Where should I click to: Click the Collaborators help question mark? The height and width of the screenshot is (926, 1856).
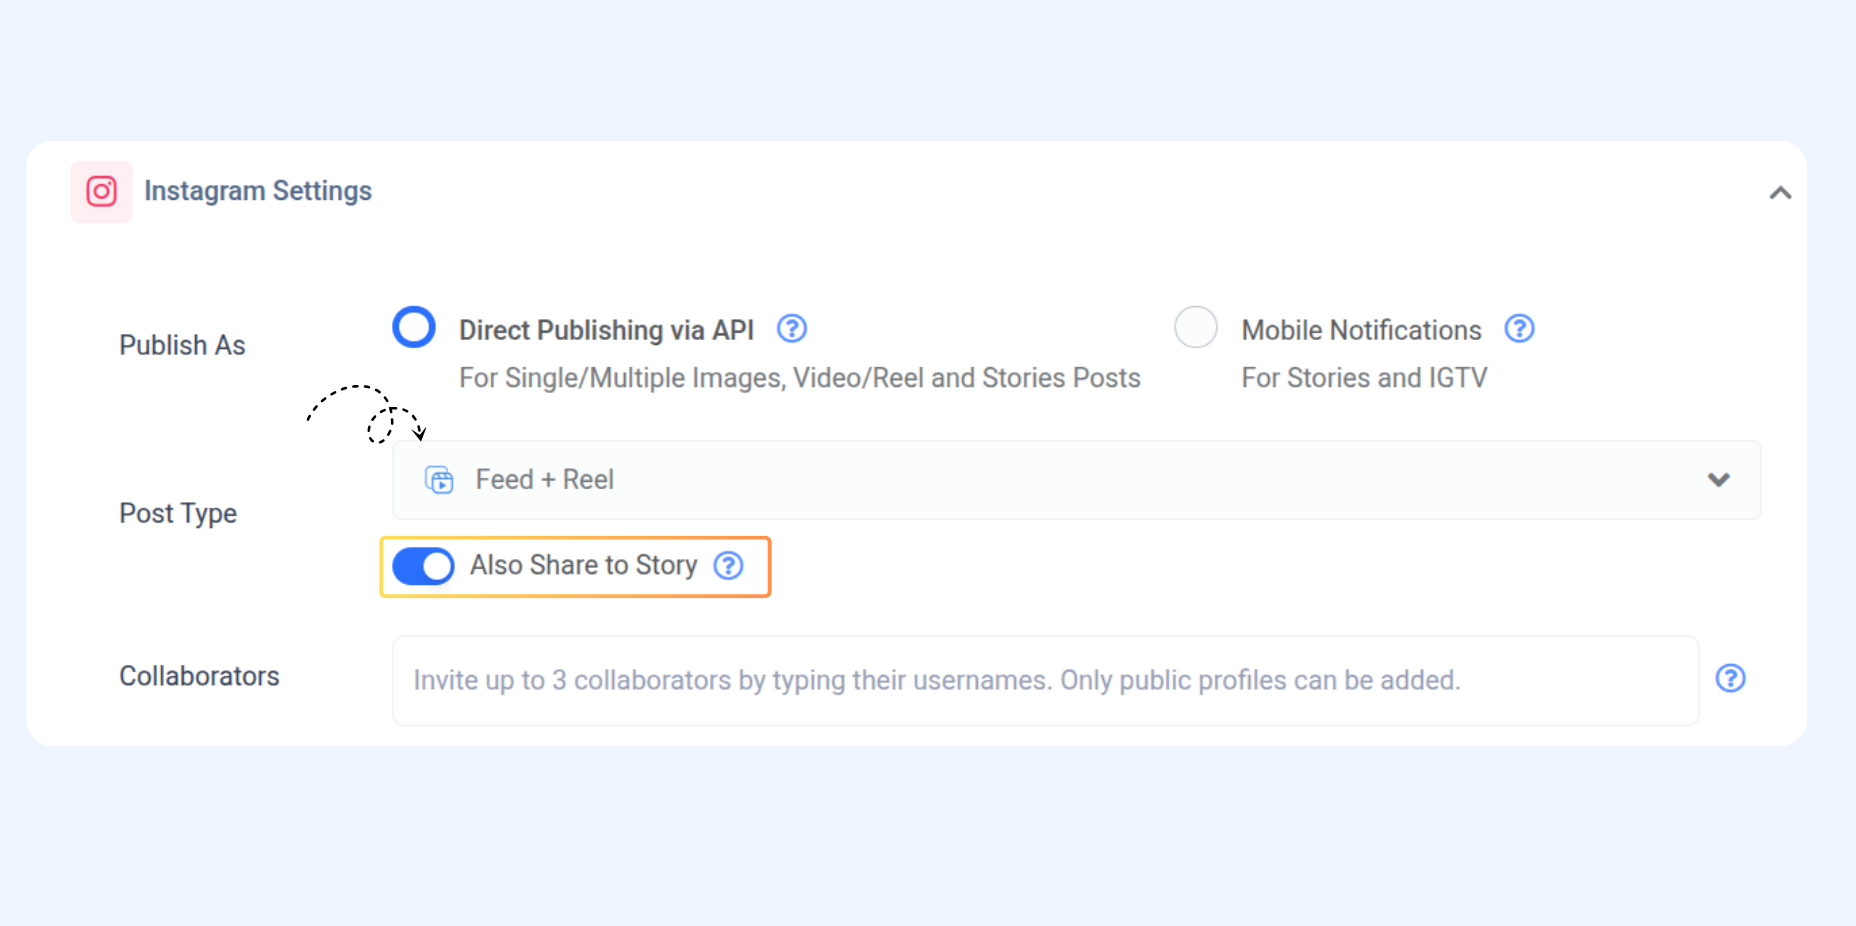[x=1730, y=679]
